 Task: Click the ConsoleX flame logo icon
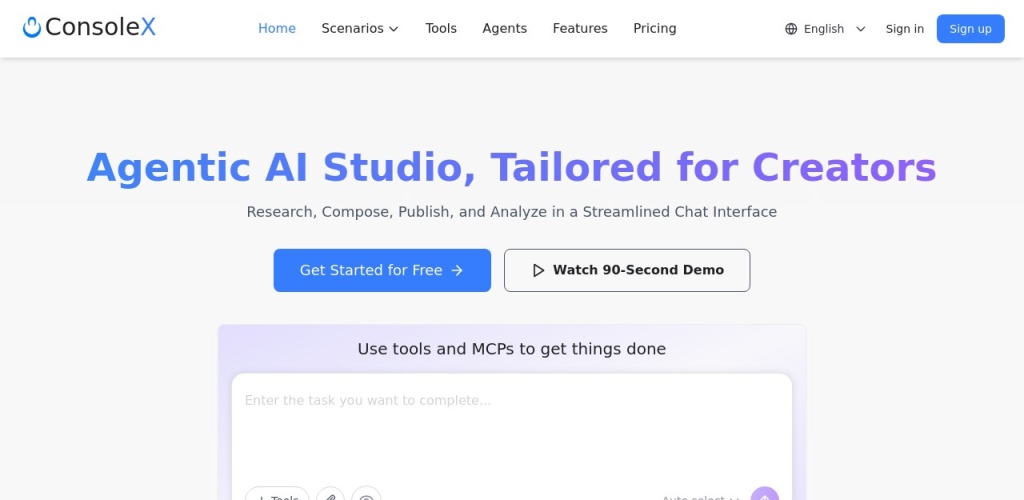(32, 28)
